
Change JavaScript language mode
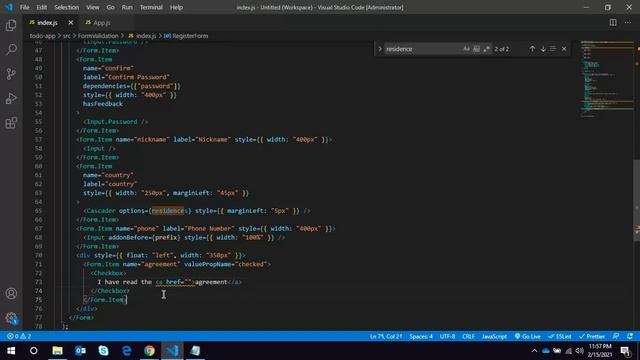pyautogui.click(x=494, y=336)
